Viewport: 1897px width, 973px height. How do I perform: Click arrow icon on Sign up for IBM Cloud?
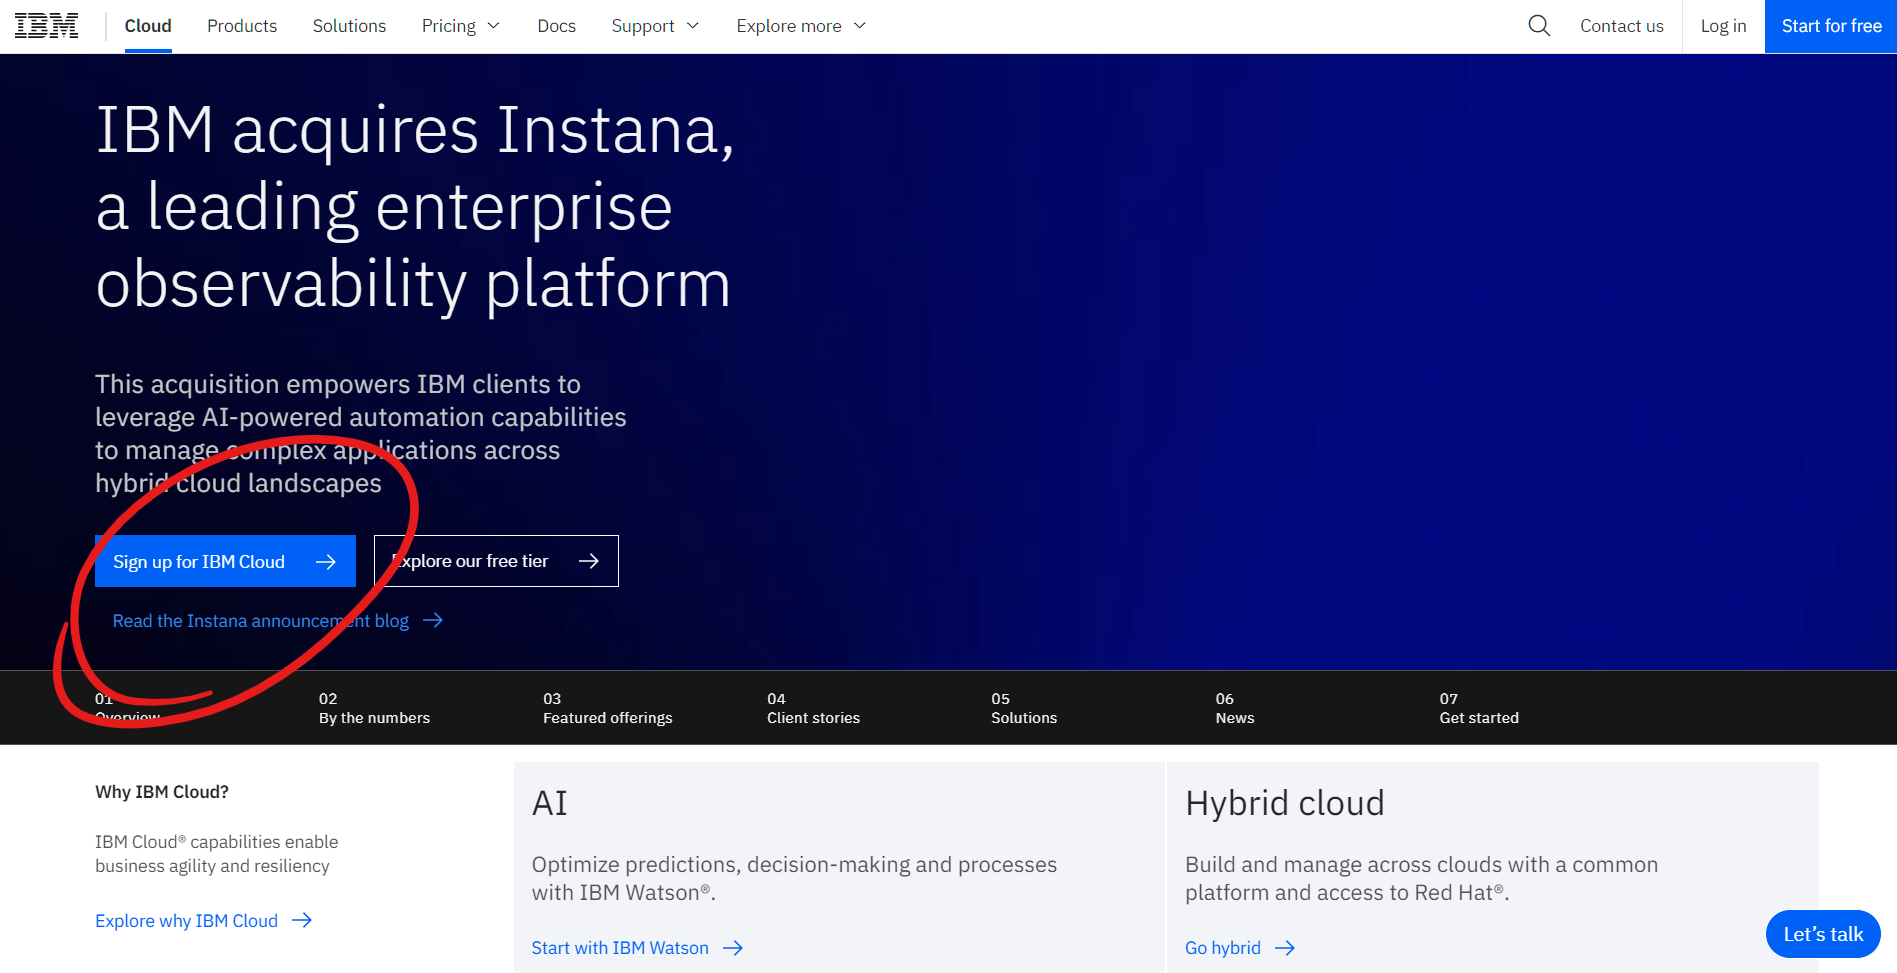(326, 562)
